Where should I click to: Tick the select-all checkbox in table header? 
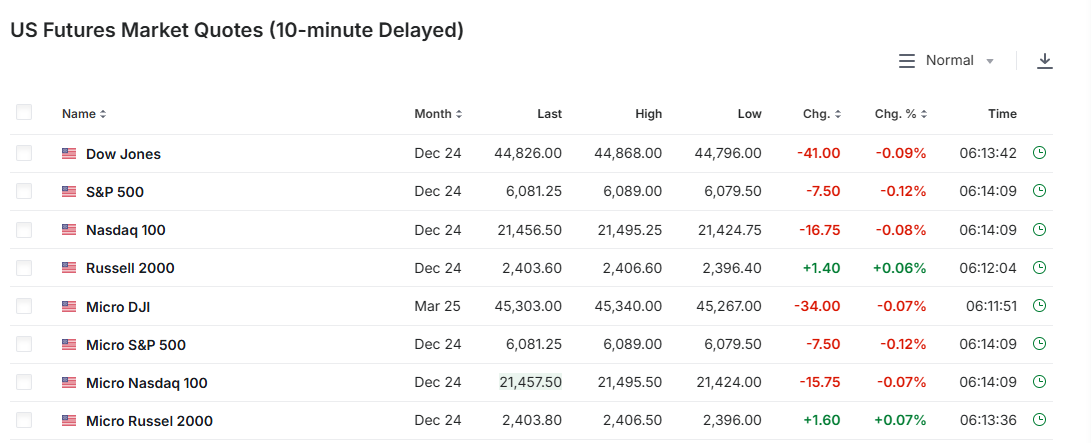24,112
